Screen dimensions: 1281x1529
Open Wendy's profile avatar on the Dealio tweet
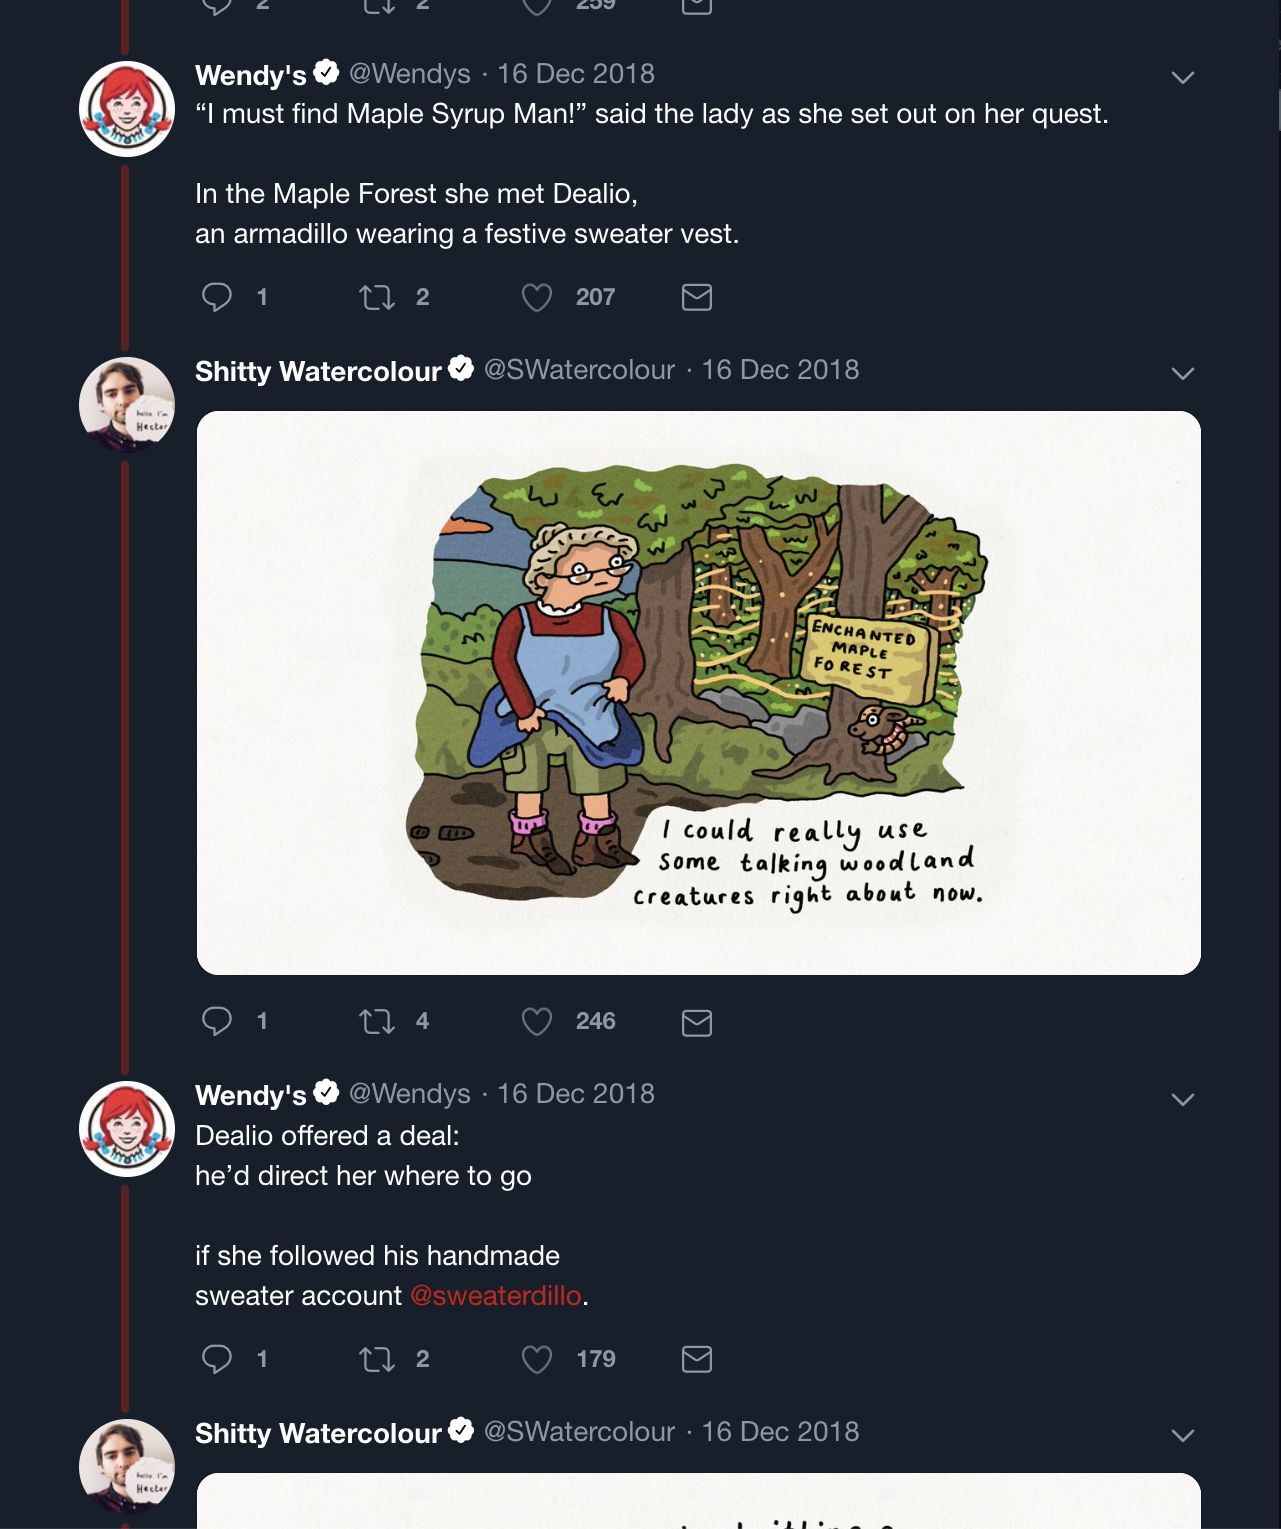point(127,1129)
